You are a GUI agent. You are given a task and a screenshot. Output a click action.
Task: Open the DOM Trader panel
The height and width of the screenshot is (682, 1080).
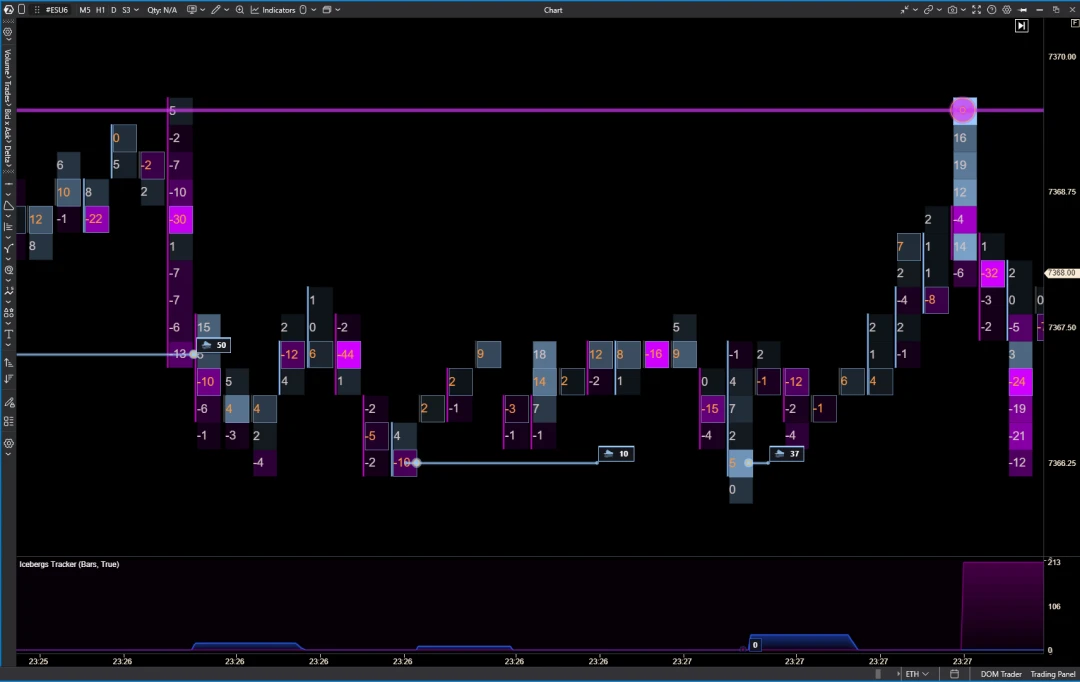pyautogui.click(x=1001, y=674)
